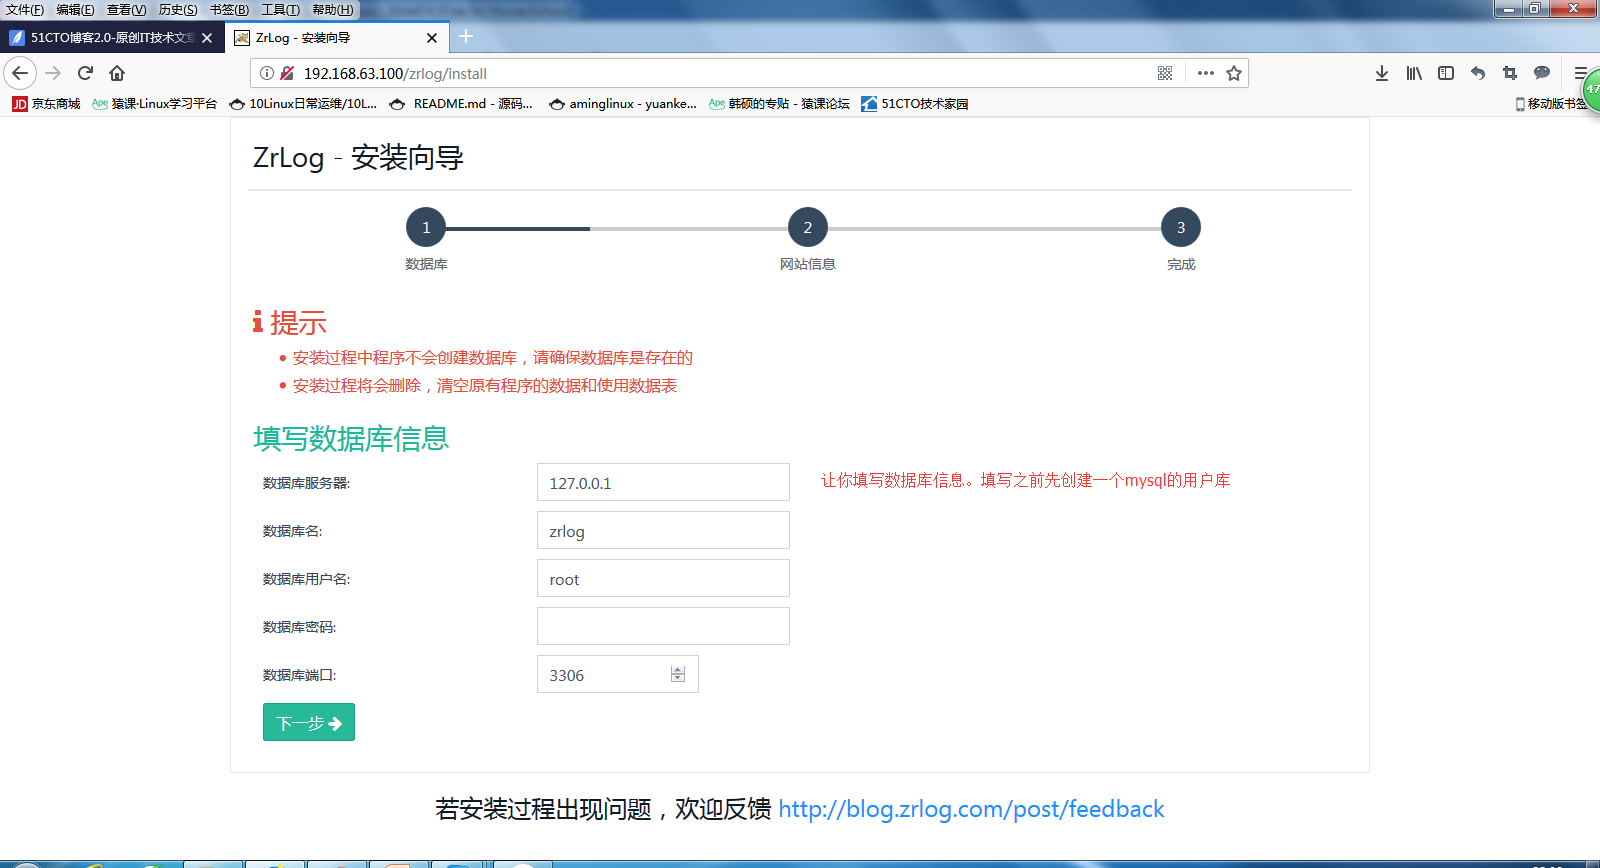Close the ZrLog 安装向导 tab
Image resolution: width=1600 pixels, height=868 pixels.
pos(432,38)
